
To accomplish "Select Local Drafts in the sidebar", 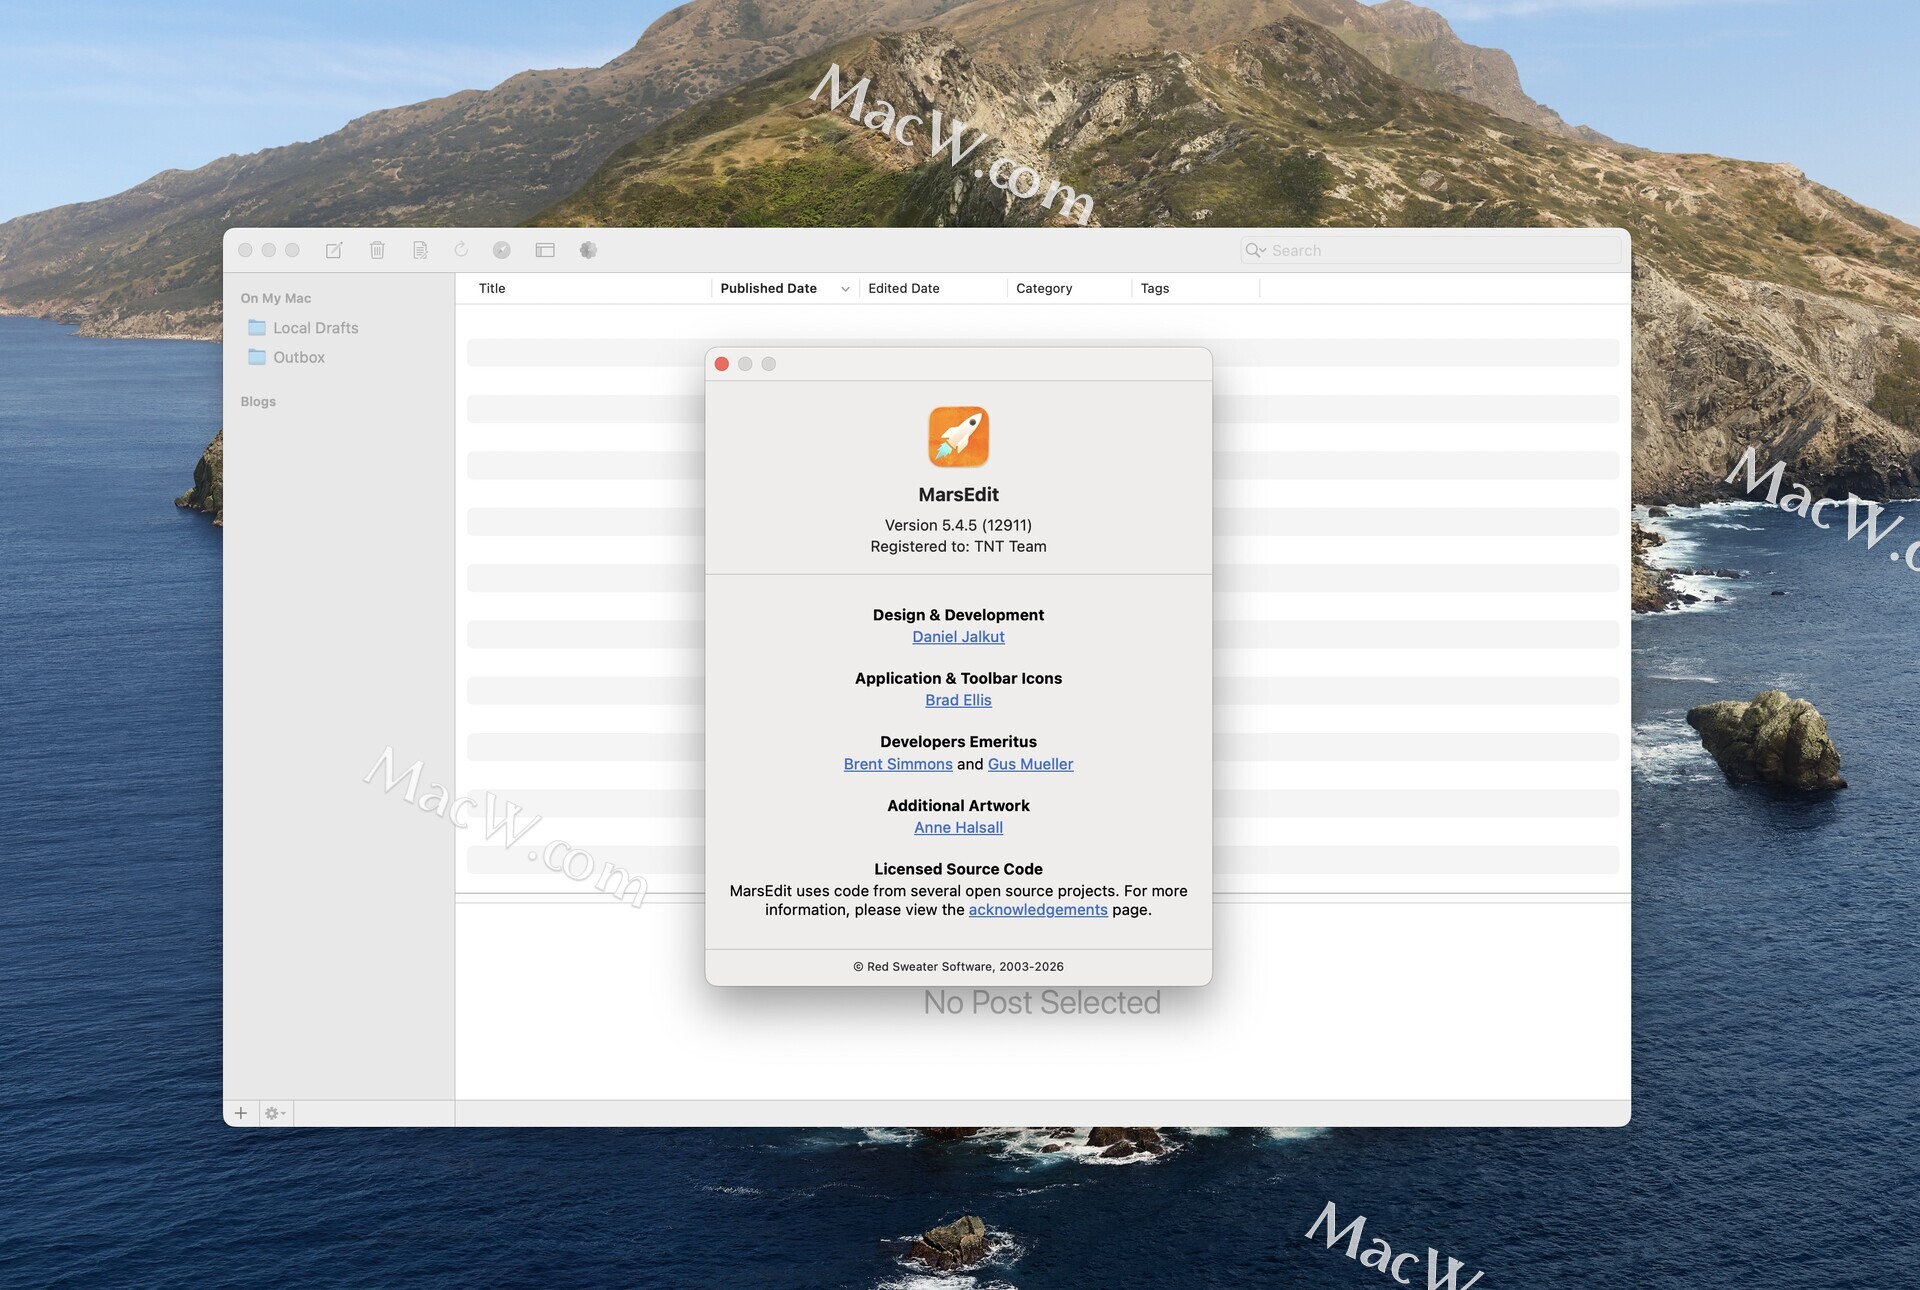I will coord(315,328).
